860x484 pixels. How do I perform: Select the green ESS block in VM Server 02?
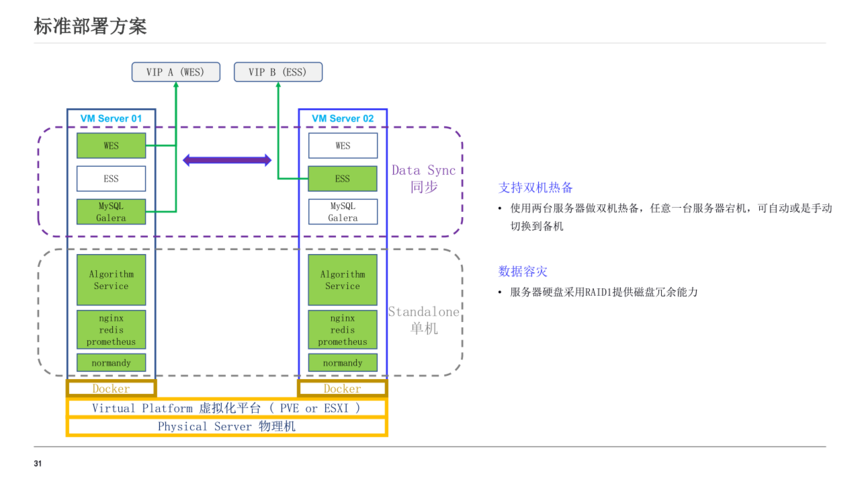point(342,179)
